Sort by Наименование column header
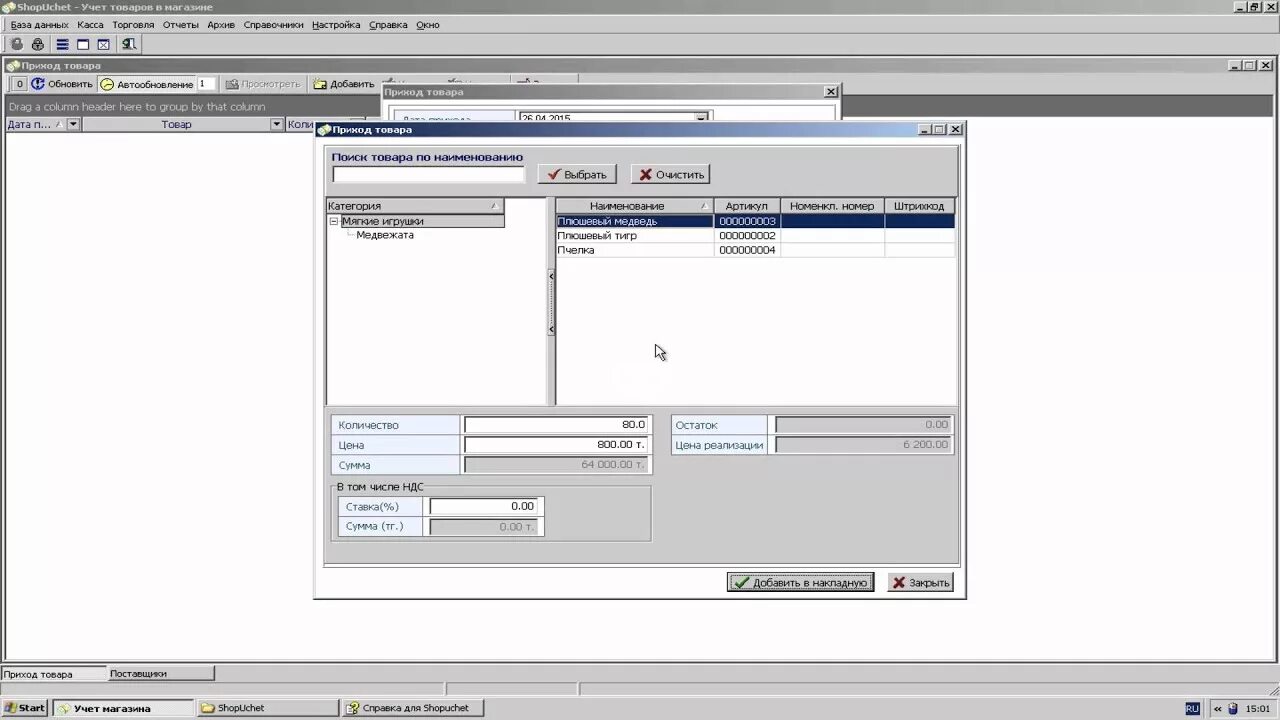 click(x=635, y=206)
